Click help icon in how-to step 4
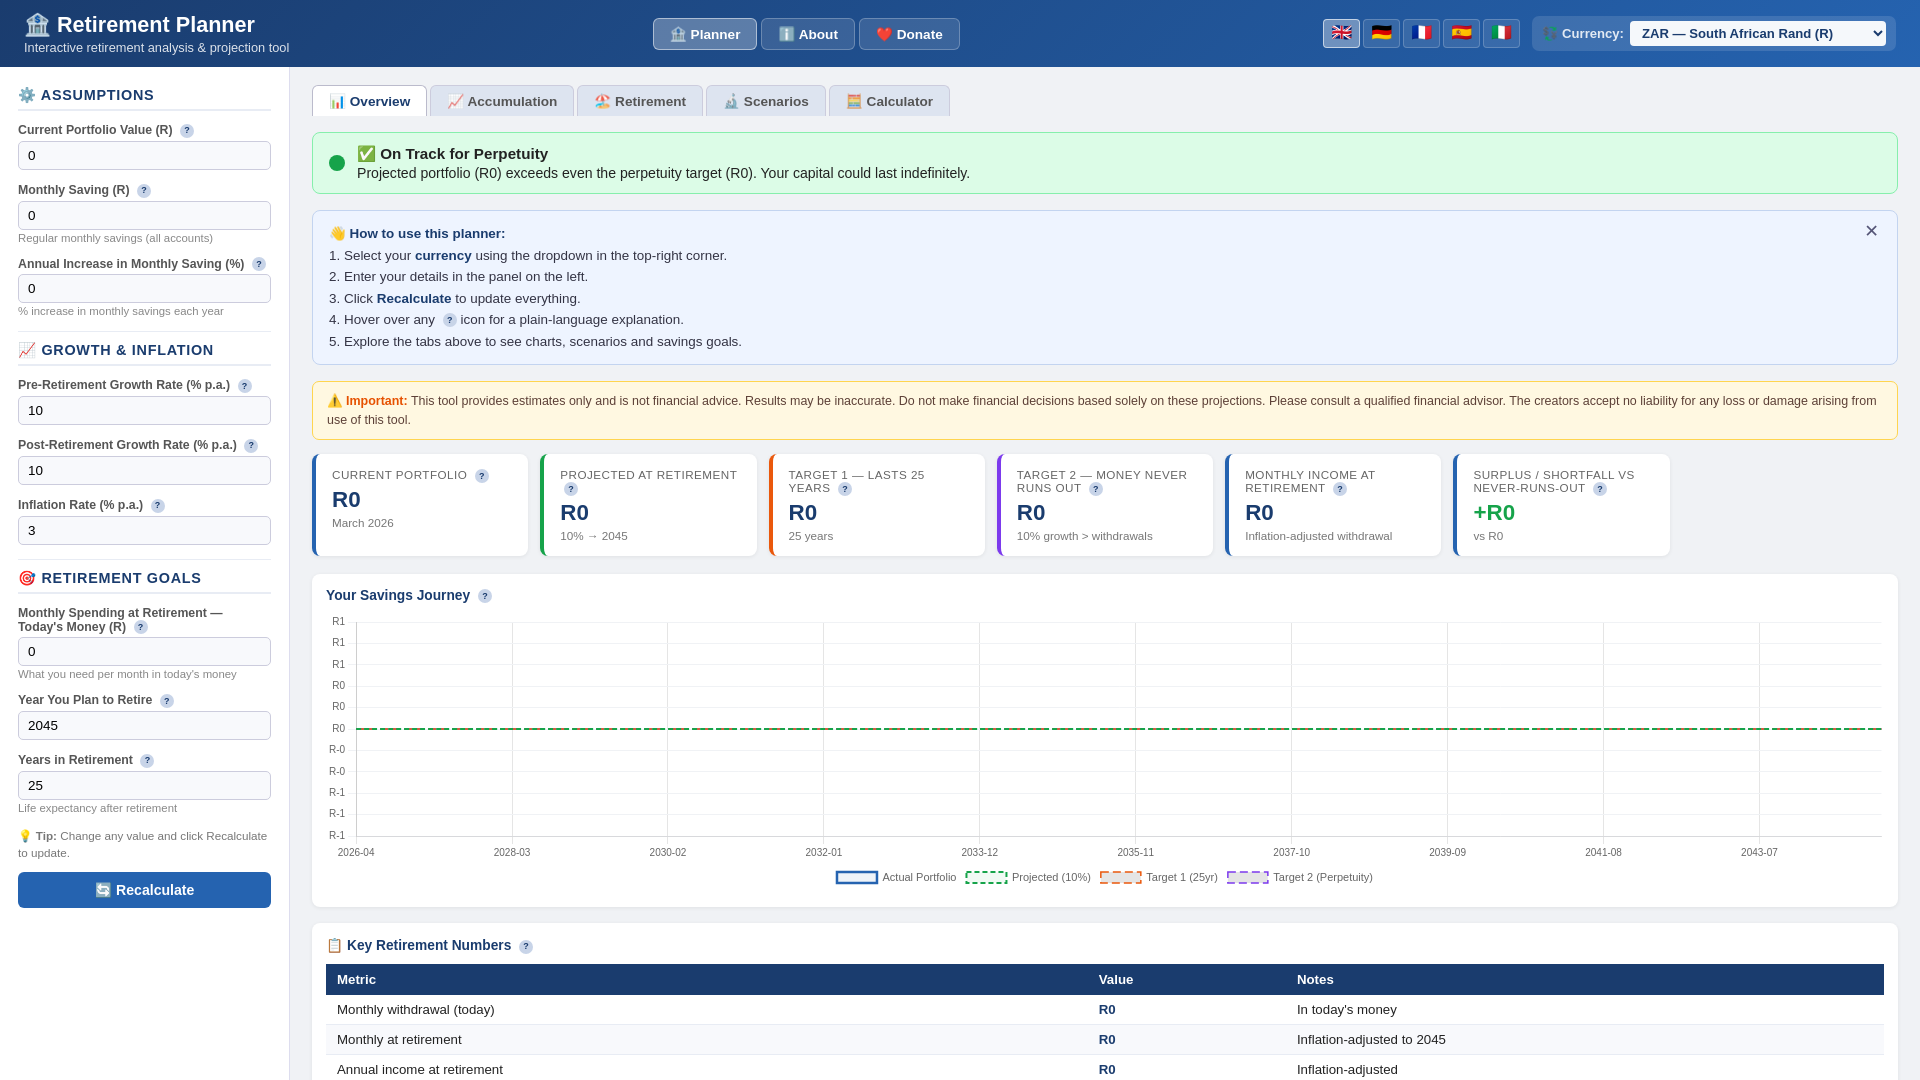 coord(450,321)
